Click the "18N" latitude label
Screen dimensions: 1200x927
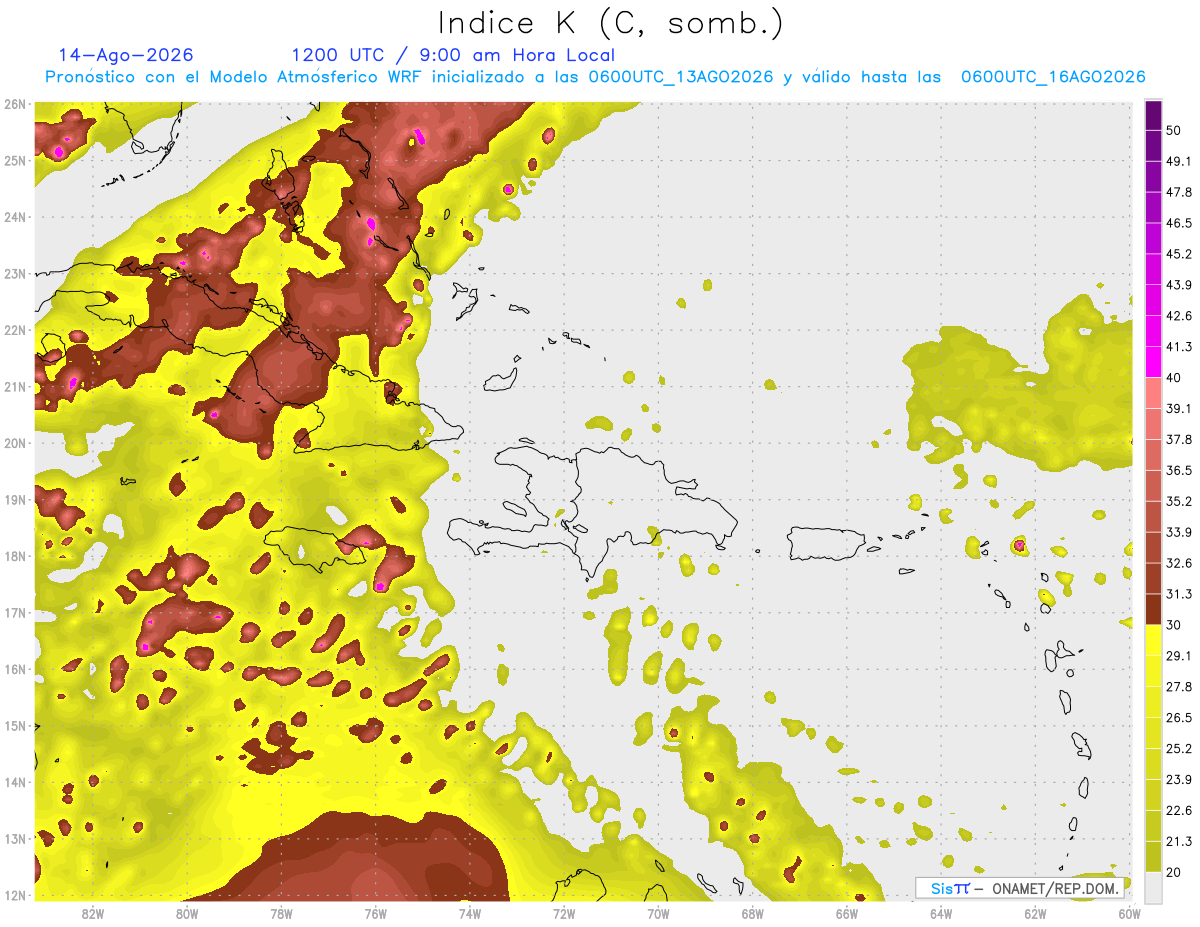[15, 556]
